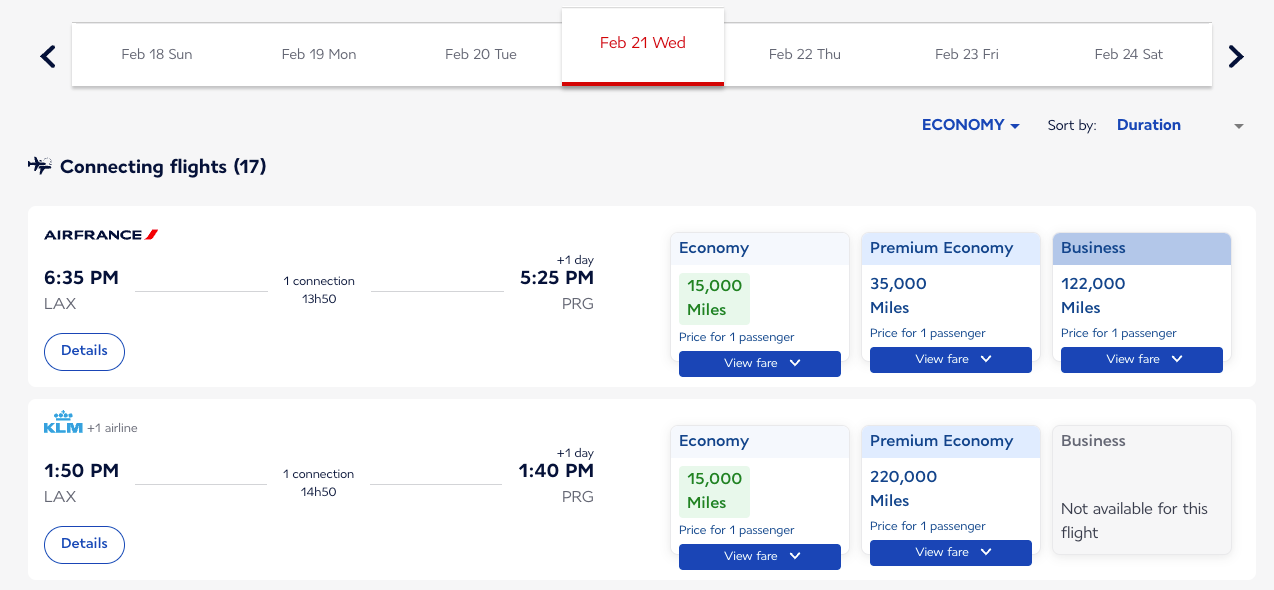Click the airplane icon beside Connecting flights

[39, 166]
